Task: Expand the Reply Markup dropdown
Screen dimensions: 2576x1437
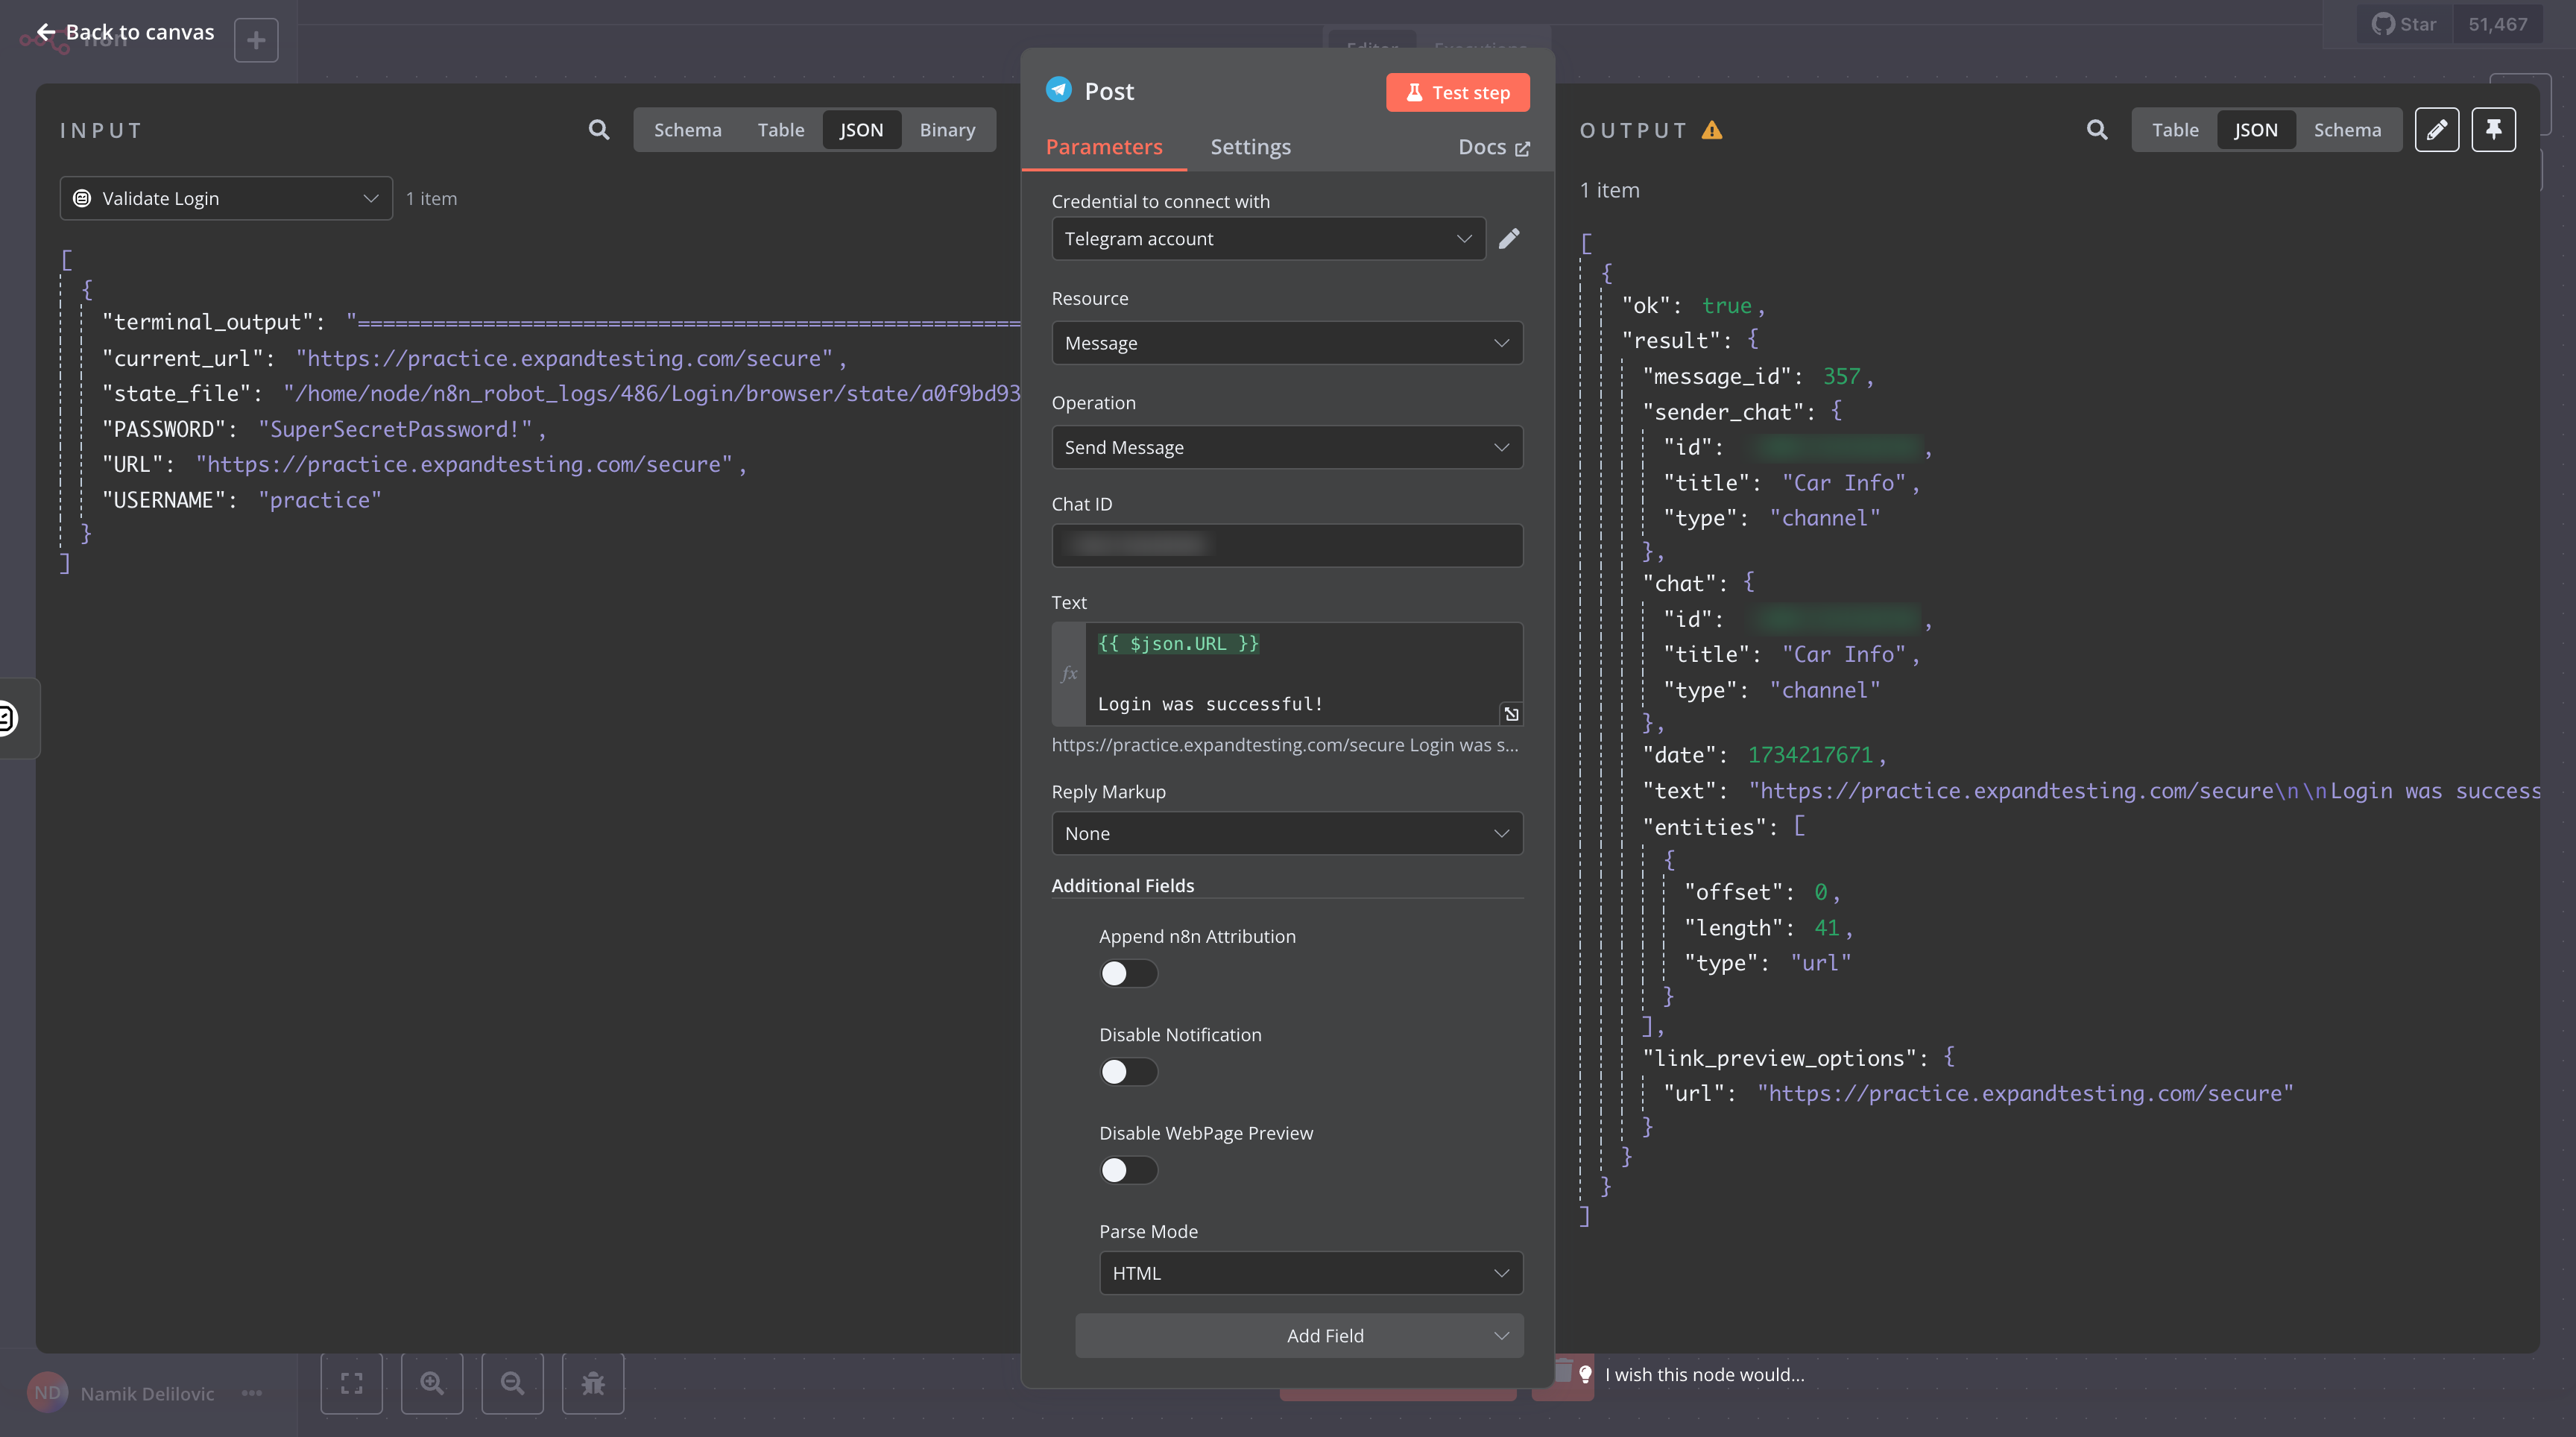Action: [1286, 833]
